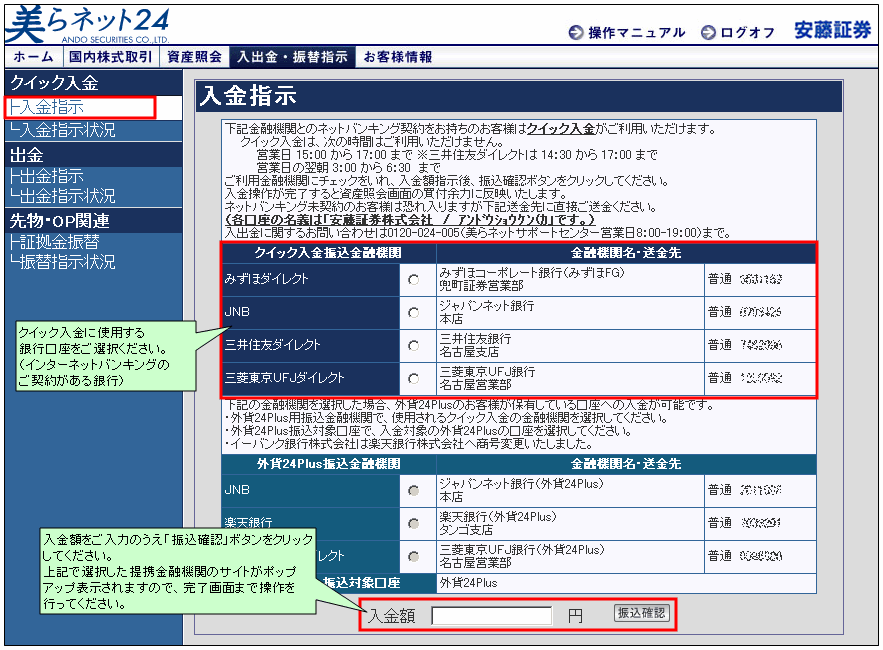
Task: Click the 操作マニュアル link
Action: click(636, 33)
